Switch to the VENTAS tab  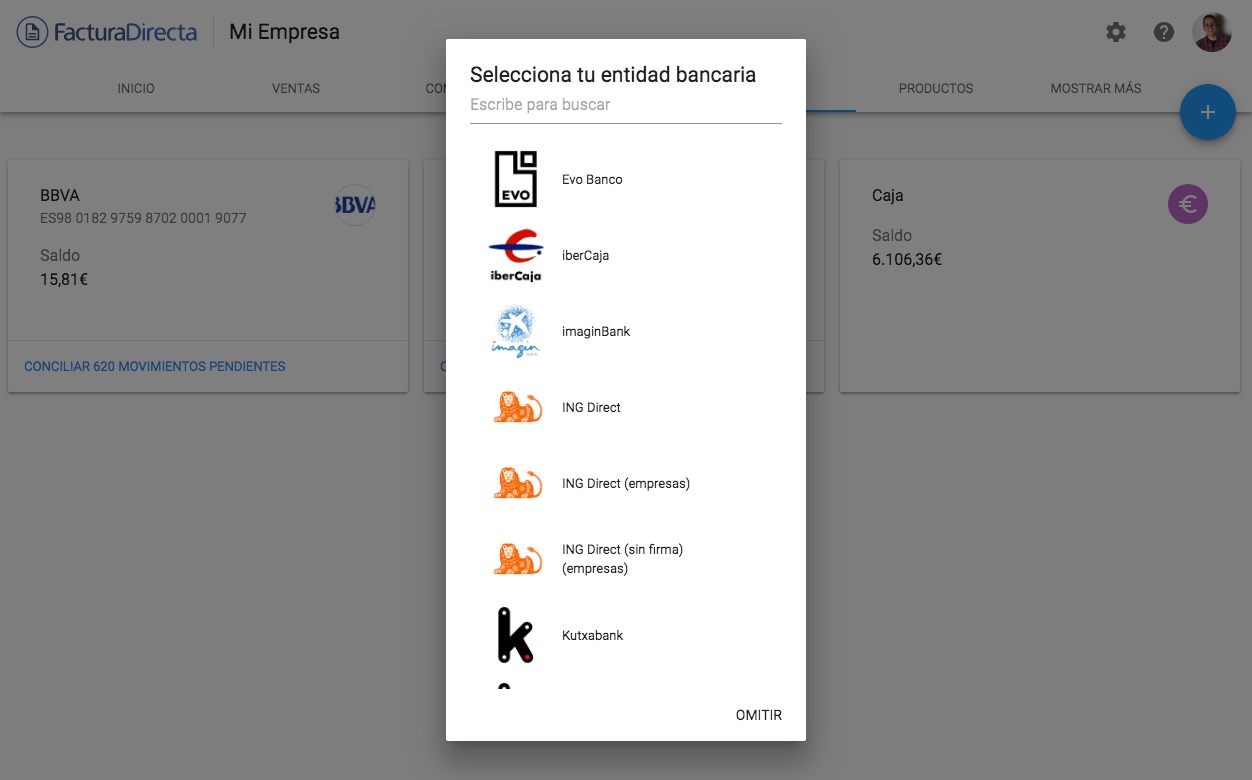(296, 88)
